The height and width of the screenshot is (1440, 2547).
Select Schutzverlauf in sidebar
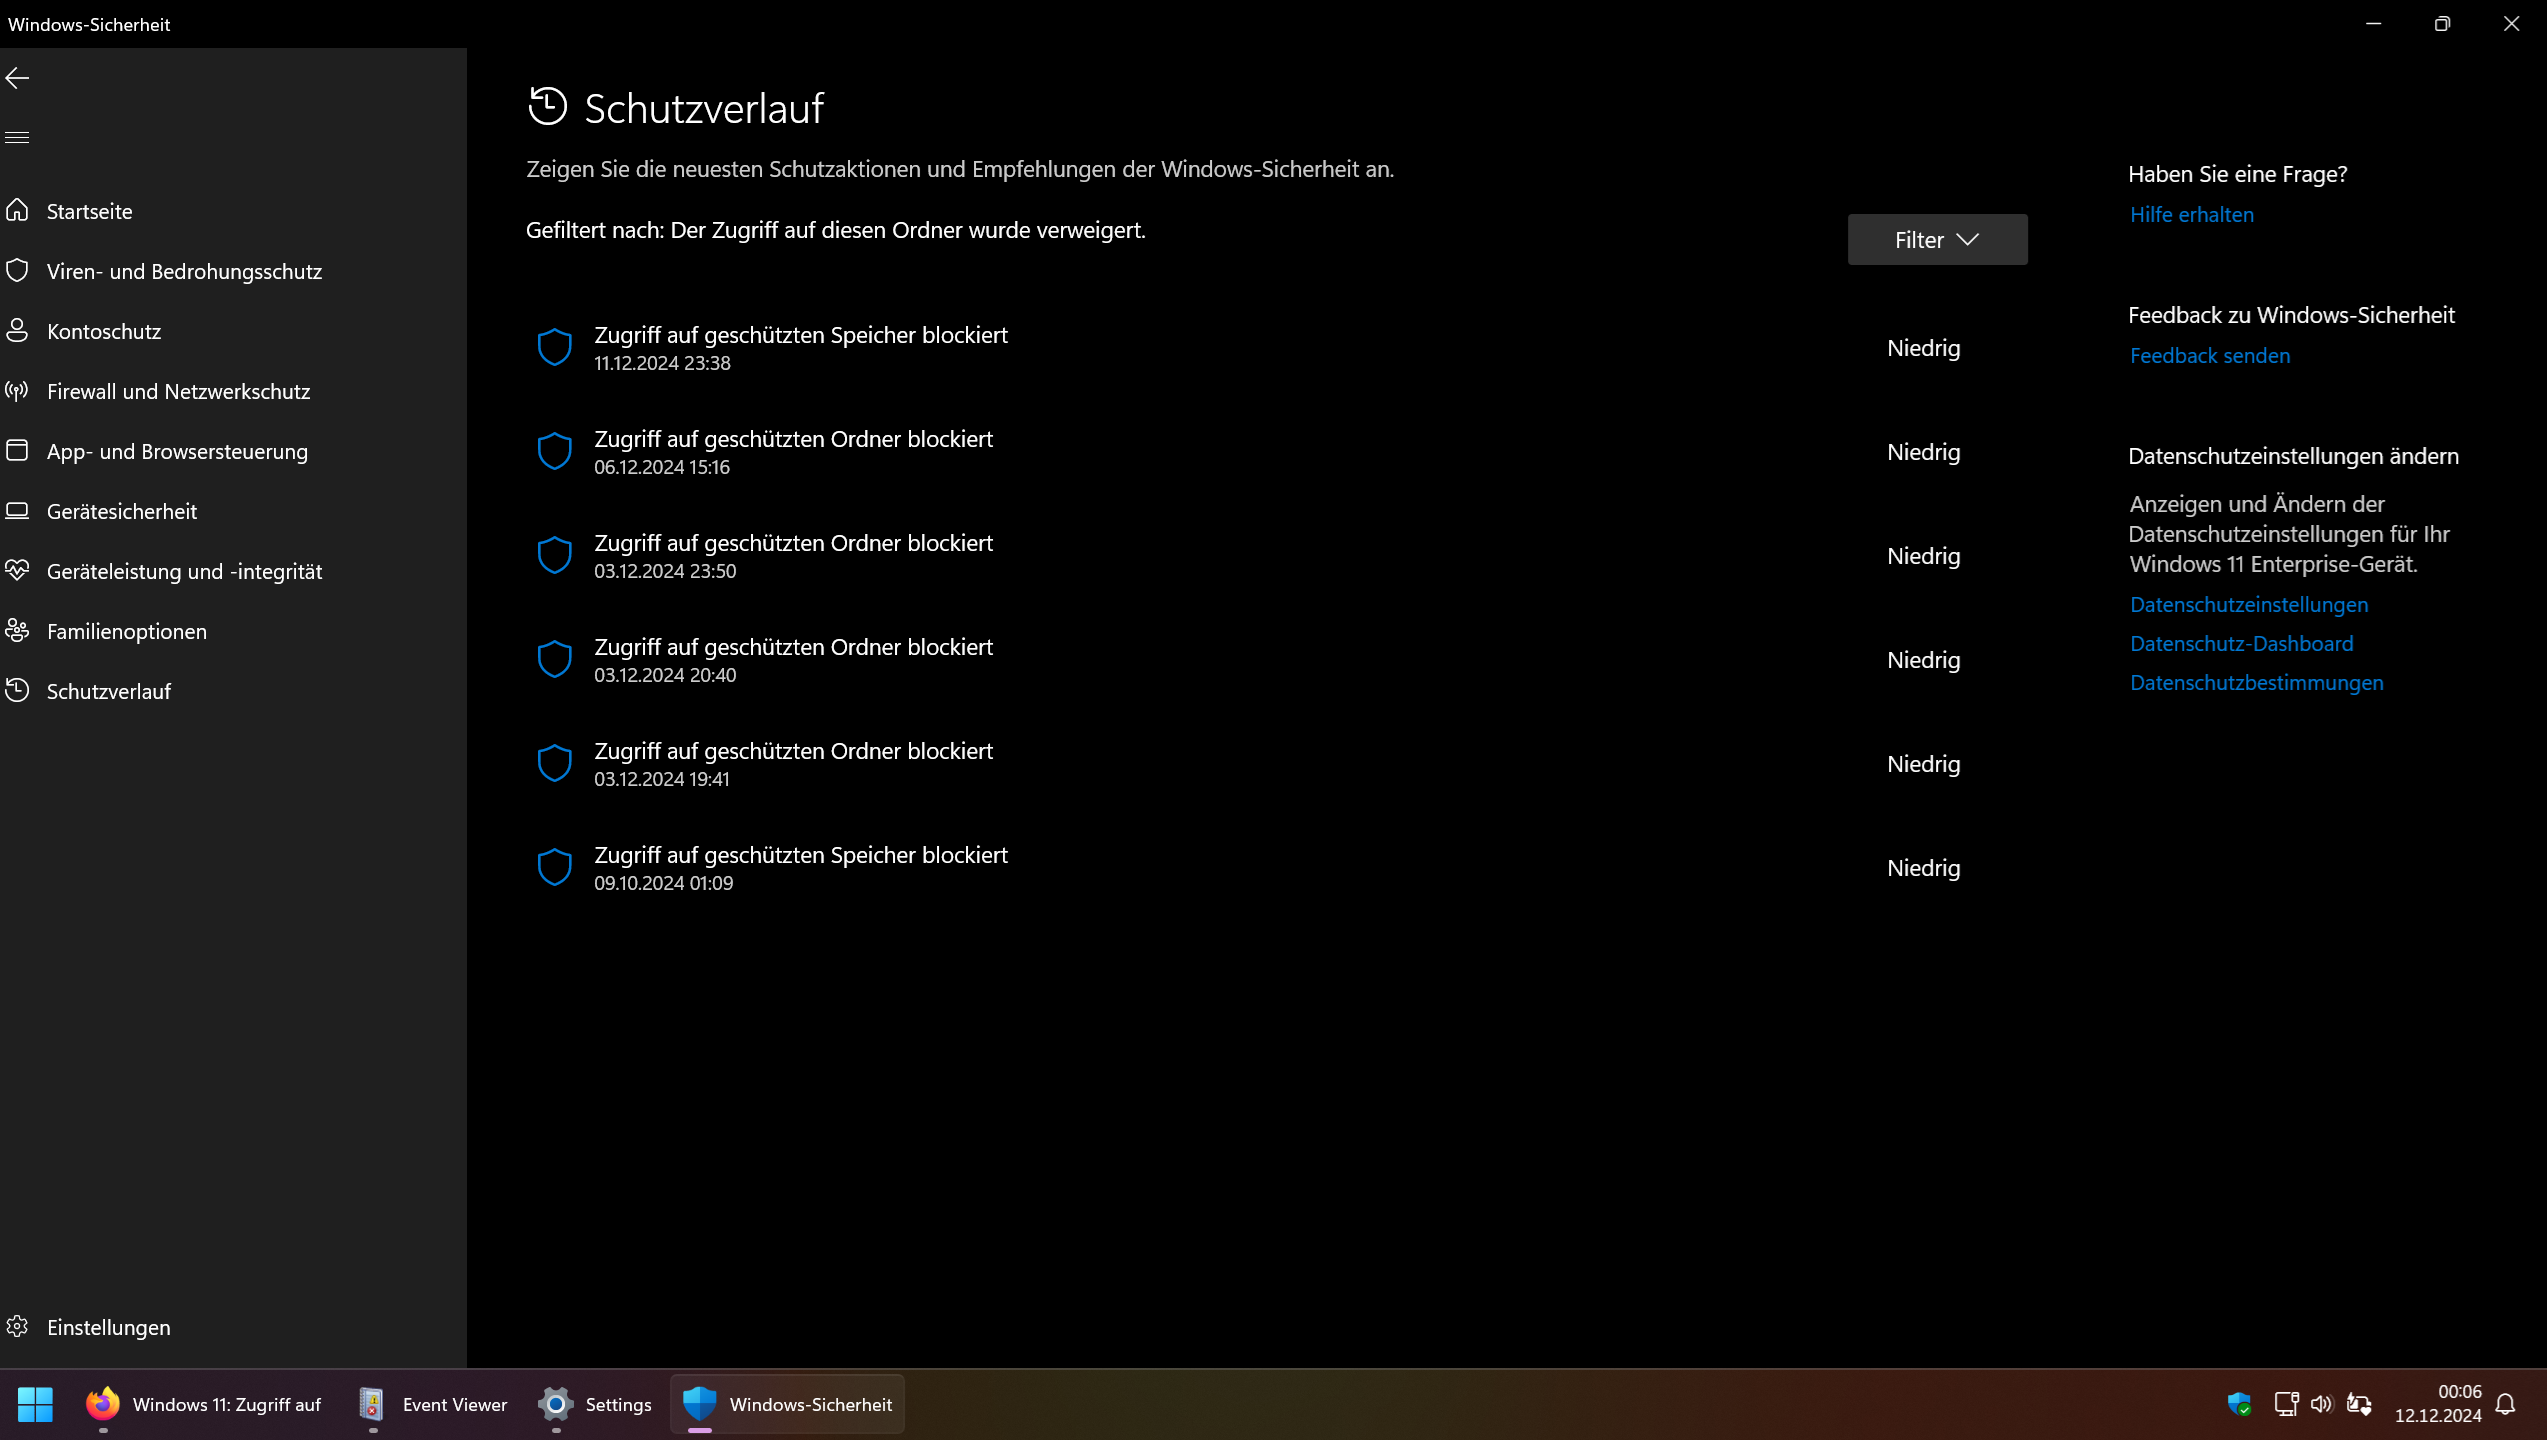click(x=109, y=691)
